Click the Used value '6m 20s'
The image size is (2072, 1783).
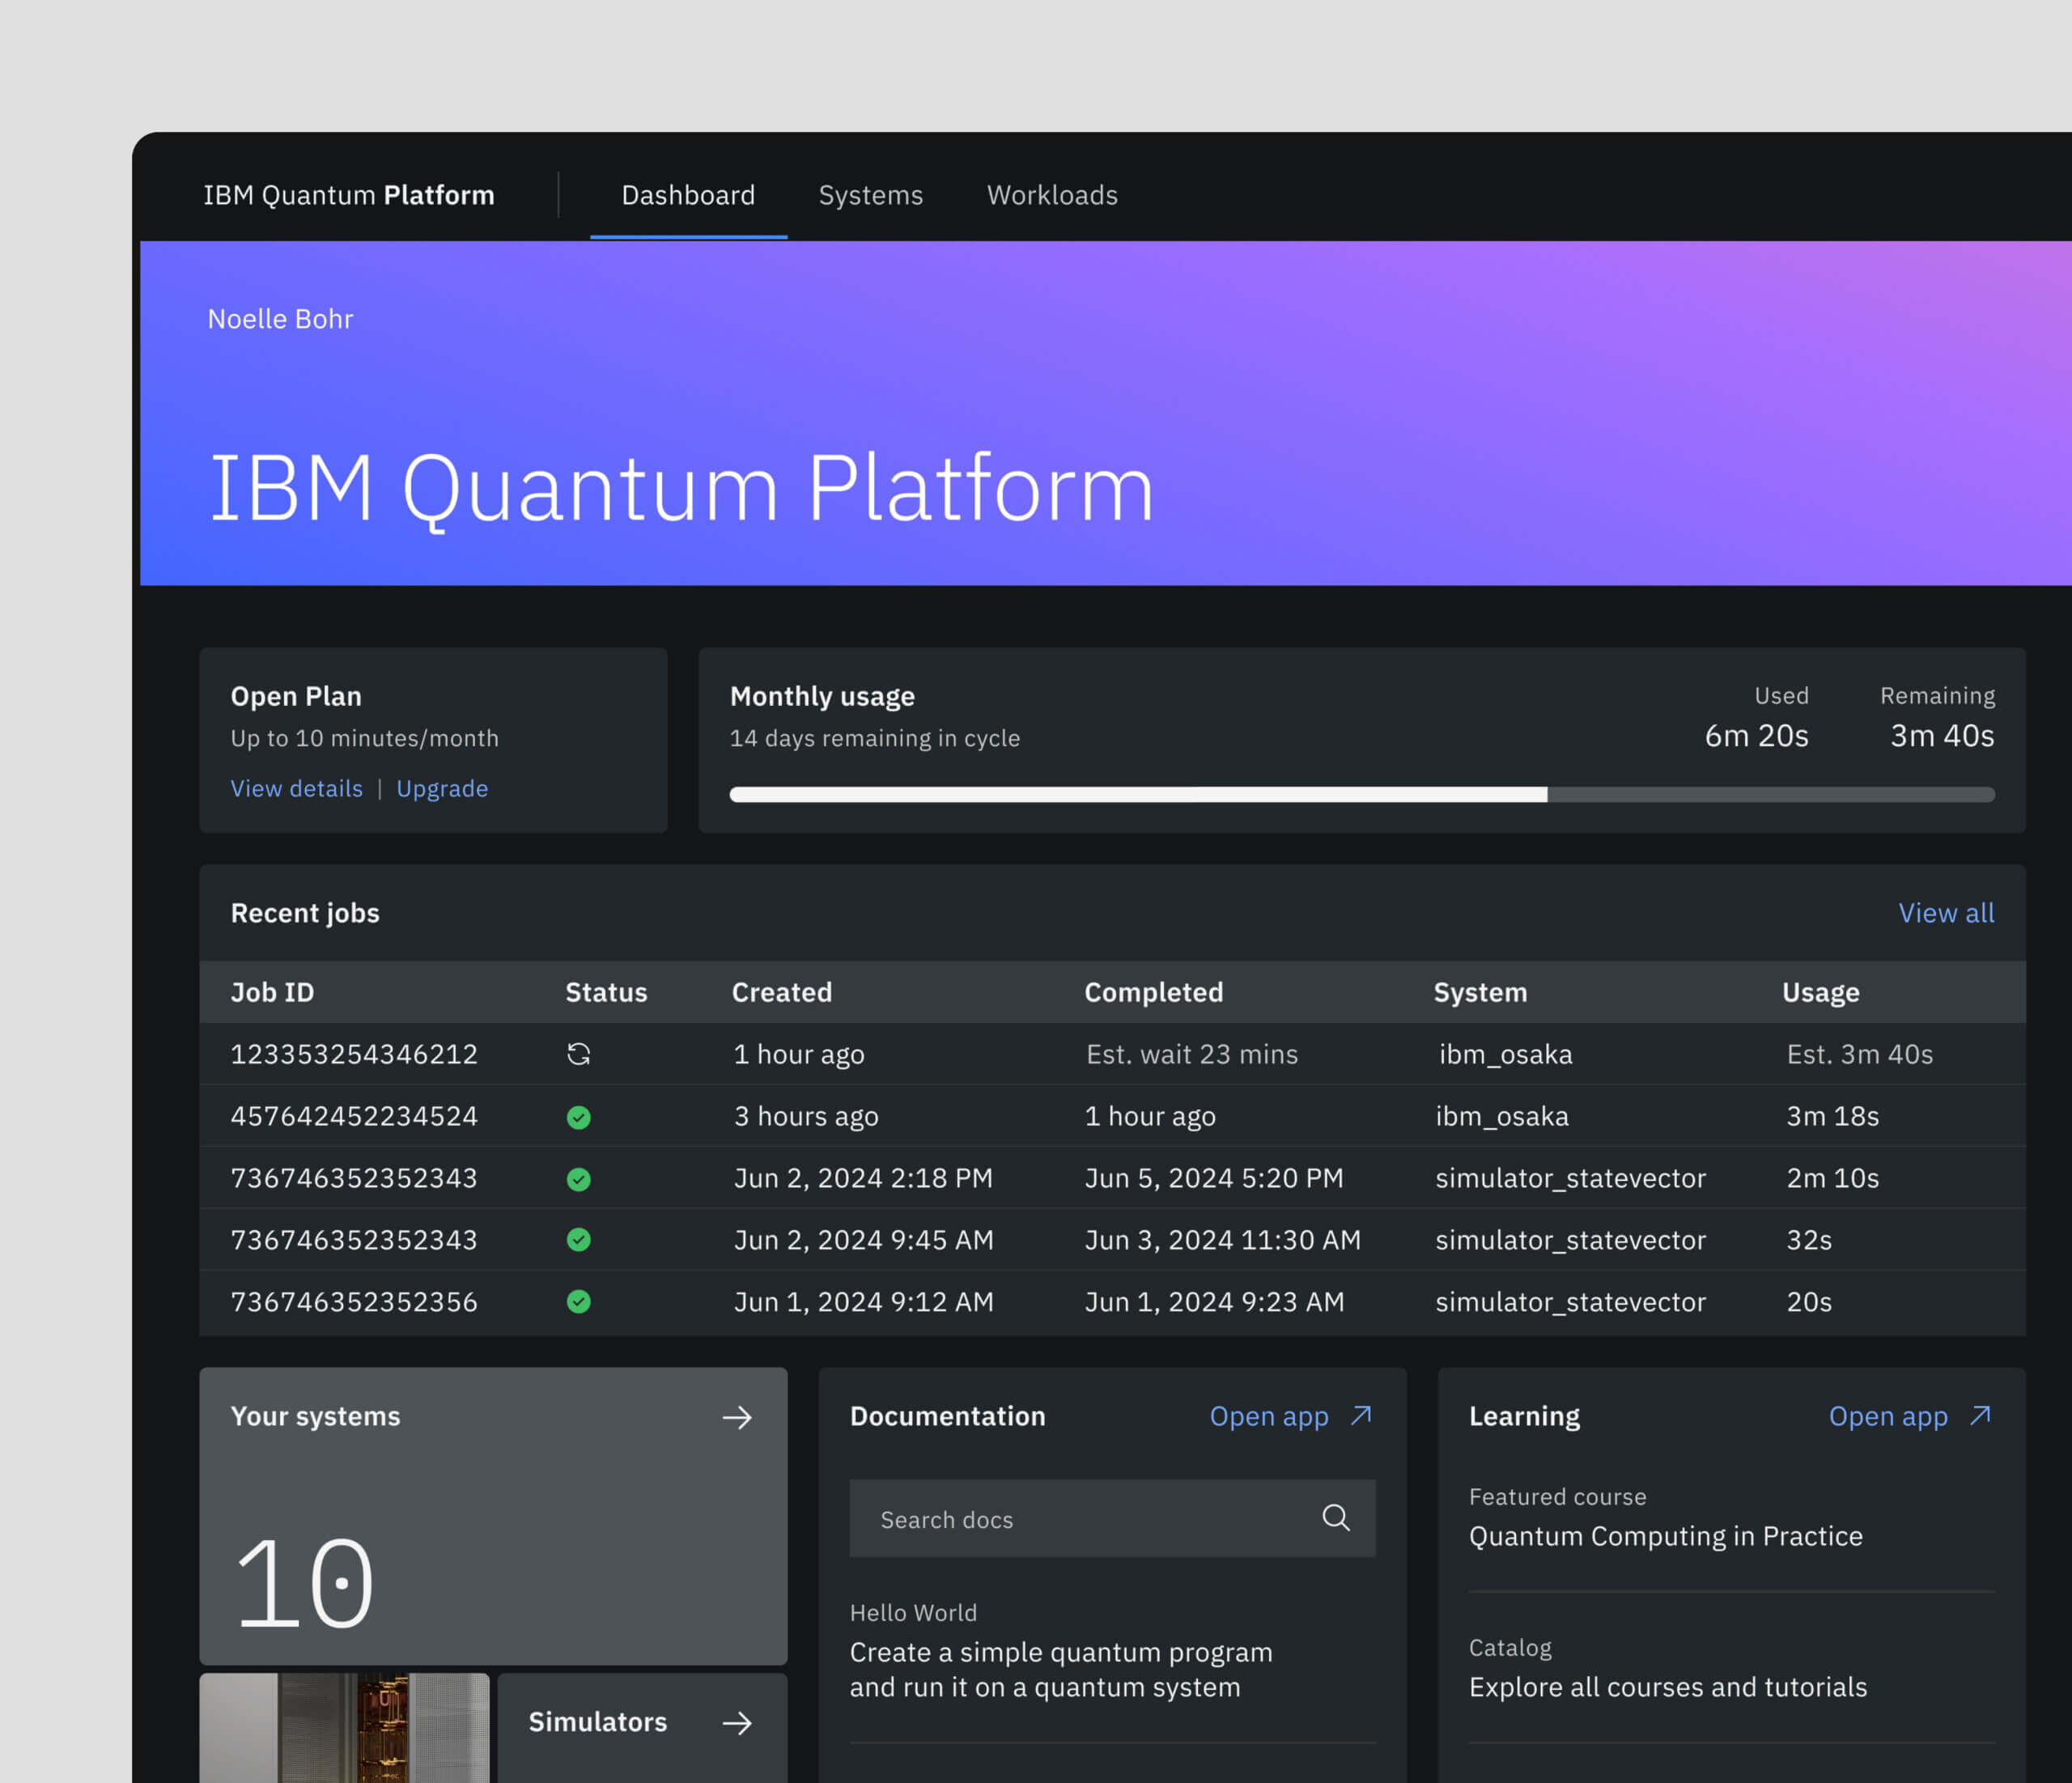point(1756,736)
